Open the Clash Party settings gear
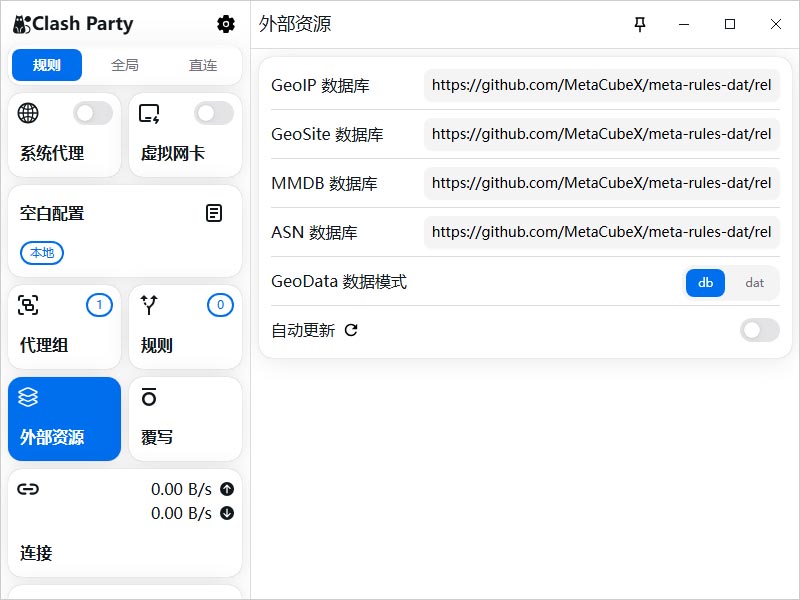 click(226, 23)
